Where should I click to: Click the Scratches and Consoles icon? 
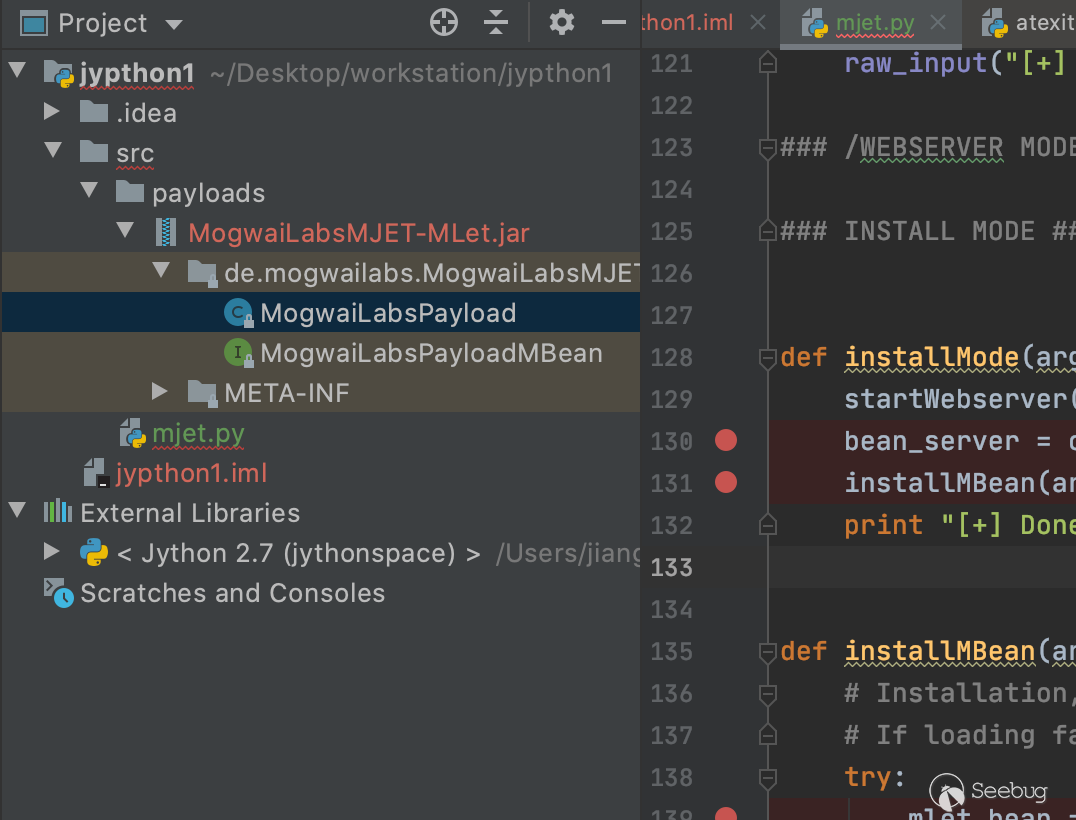58,593
